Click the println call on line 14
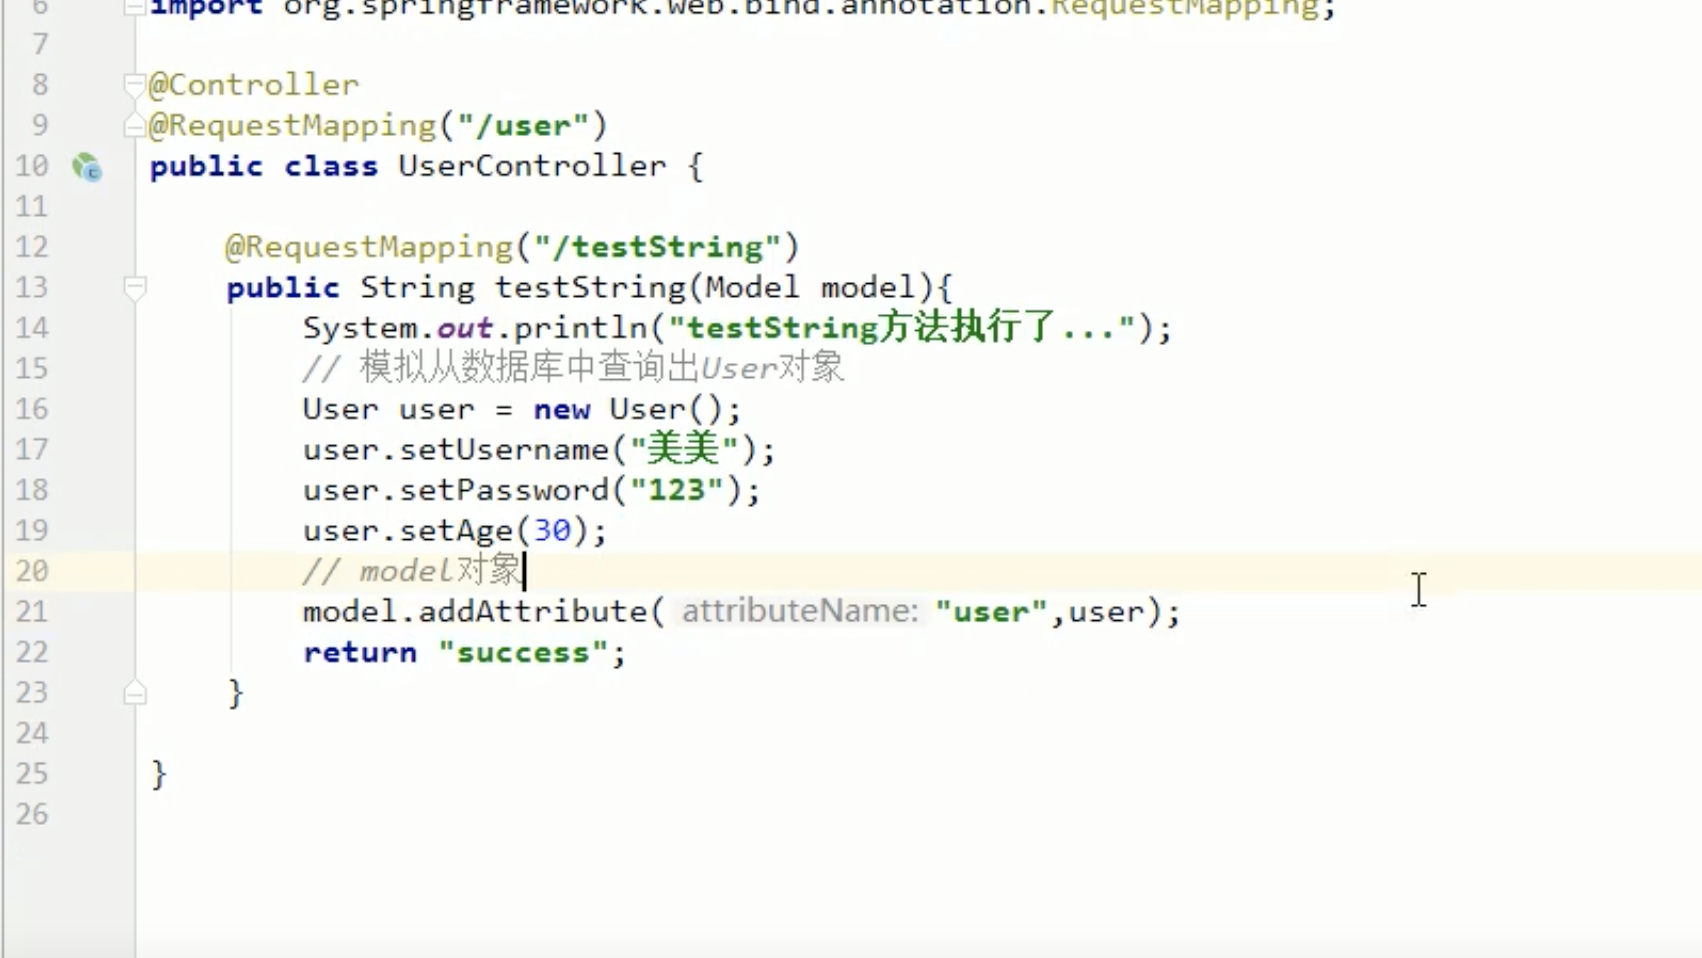 [x=581, y=328]
